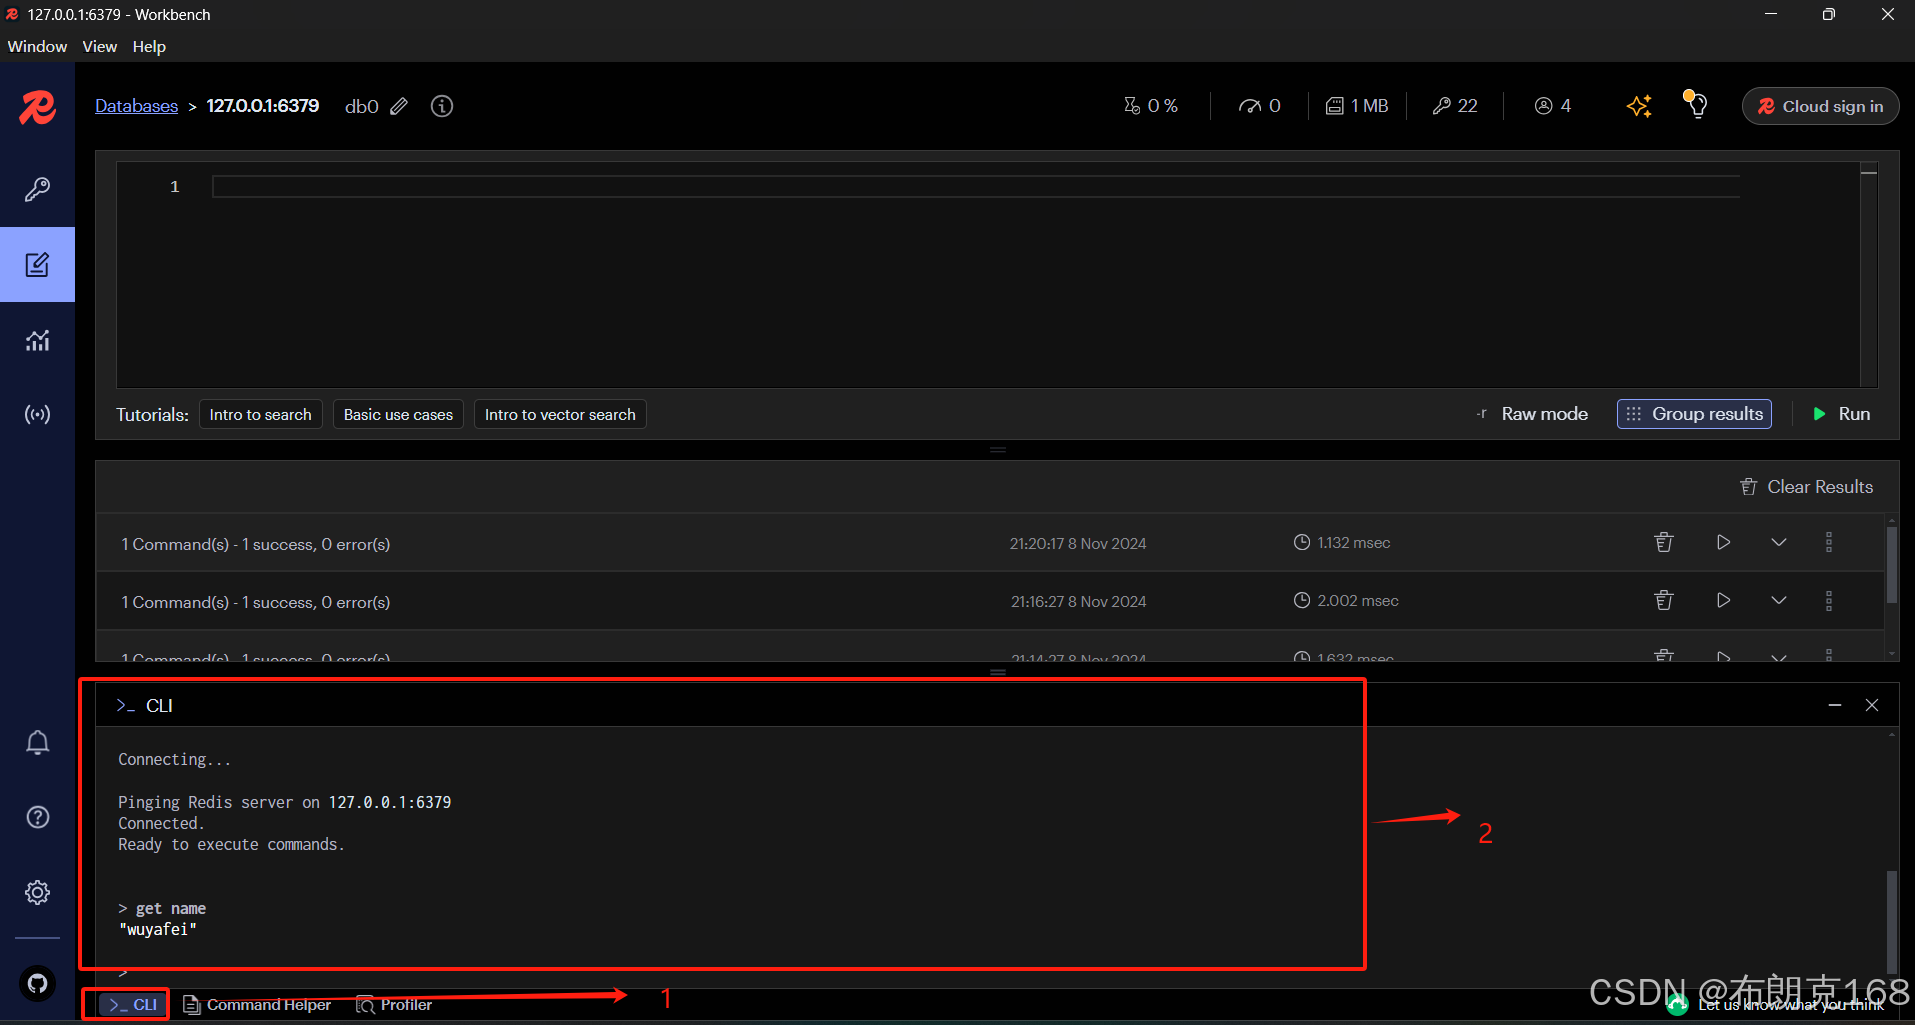1915x1025 pixels.
Task: Open the Help menu
Action: (x=149, y=46)
